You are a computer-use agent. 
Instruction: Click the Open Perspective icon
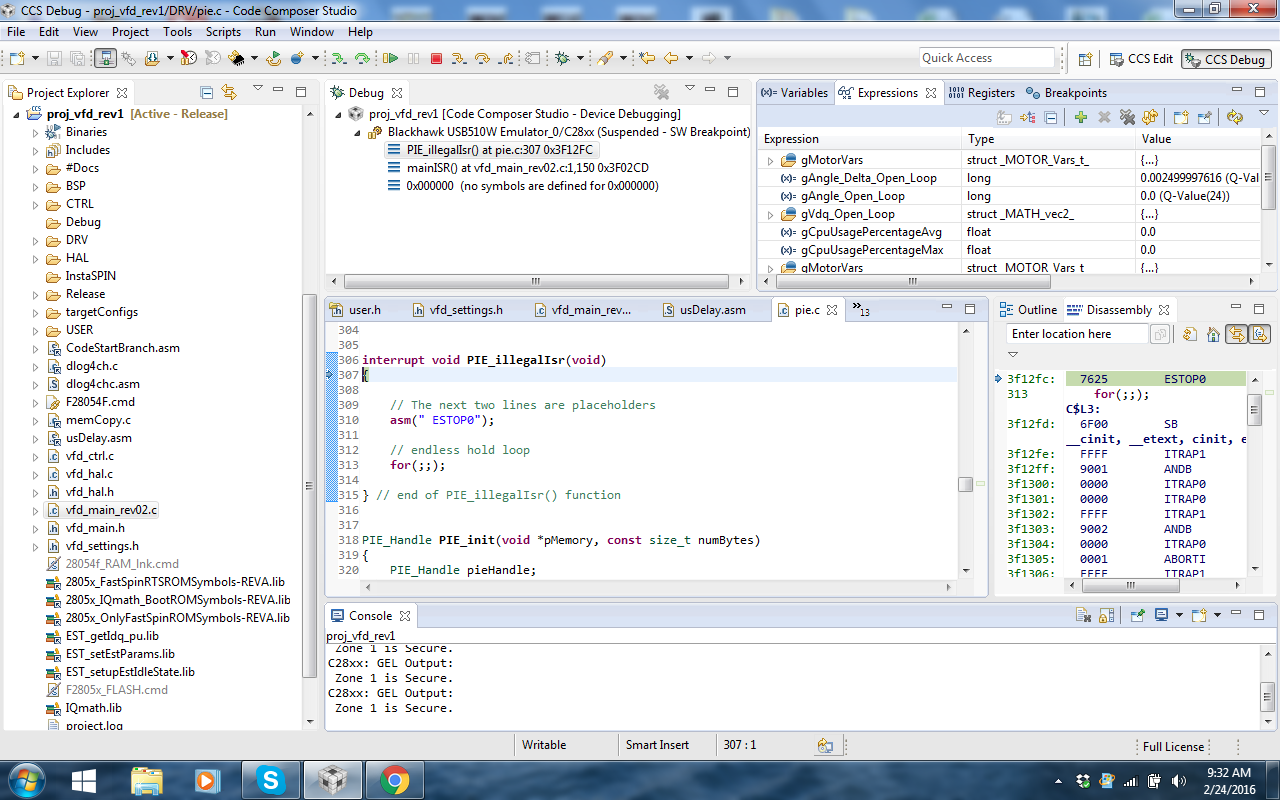click(1085, 59)
